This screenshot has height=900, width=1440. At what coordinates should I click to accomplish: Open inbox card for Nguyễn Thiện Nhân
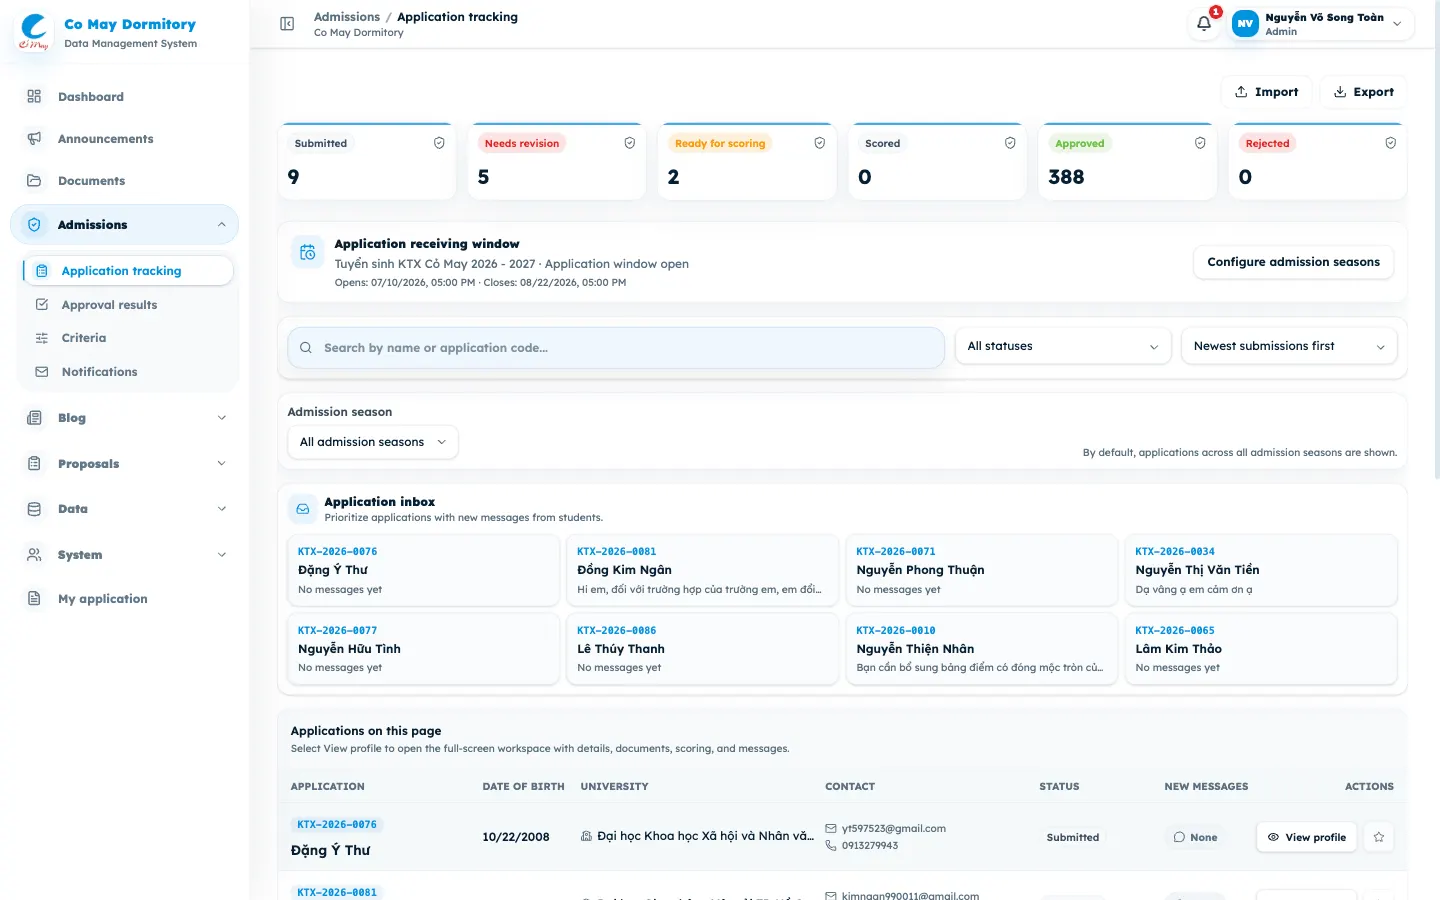point(981,649)
